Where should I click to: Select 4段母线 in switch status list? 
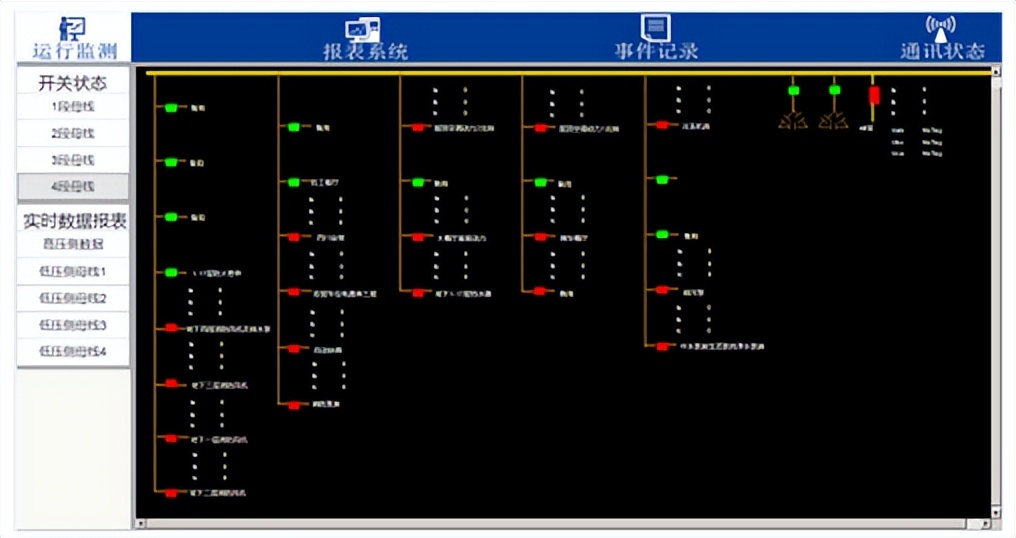tap(73, 186)
